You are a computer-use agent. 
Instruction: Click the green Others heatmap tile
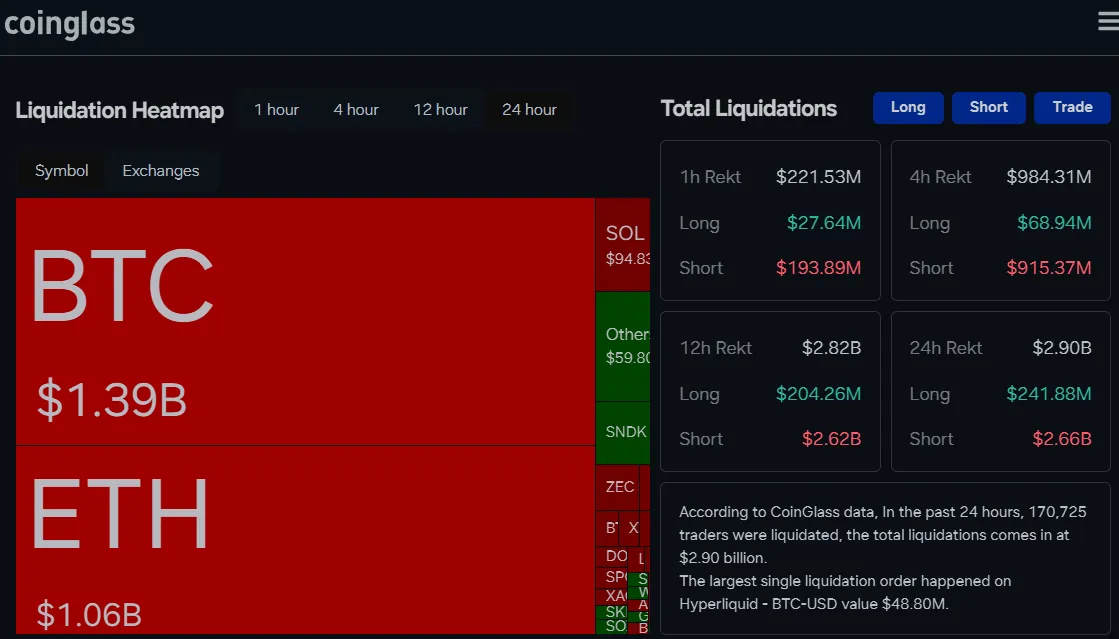click(623, 346)
